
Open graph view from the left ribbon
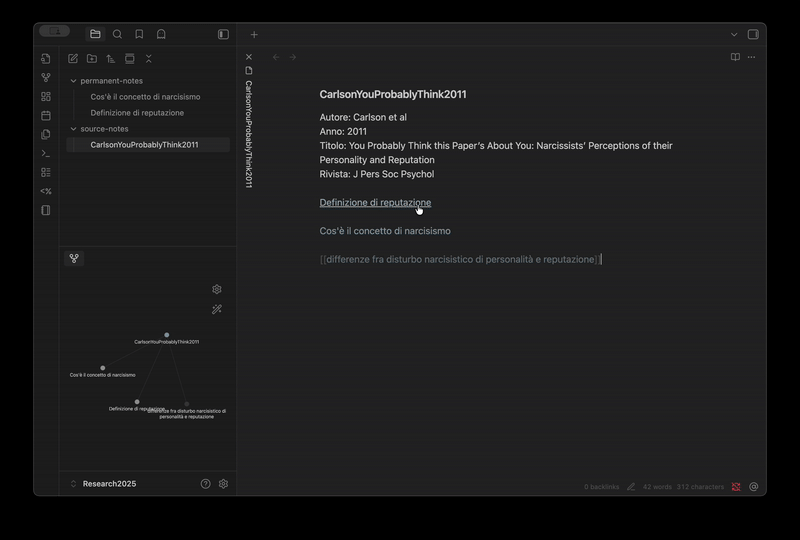pyautogui.click(x=46, y=78)
